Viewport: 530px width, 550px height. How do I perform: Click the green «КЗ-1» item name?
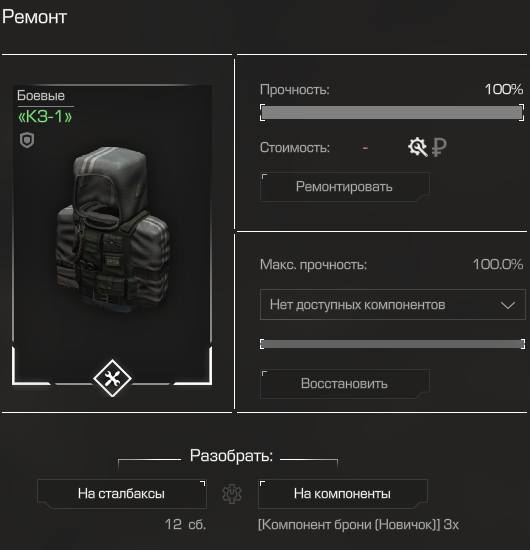tap(45, 116)
